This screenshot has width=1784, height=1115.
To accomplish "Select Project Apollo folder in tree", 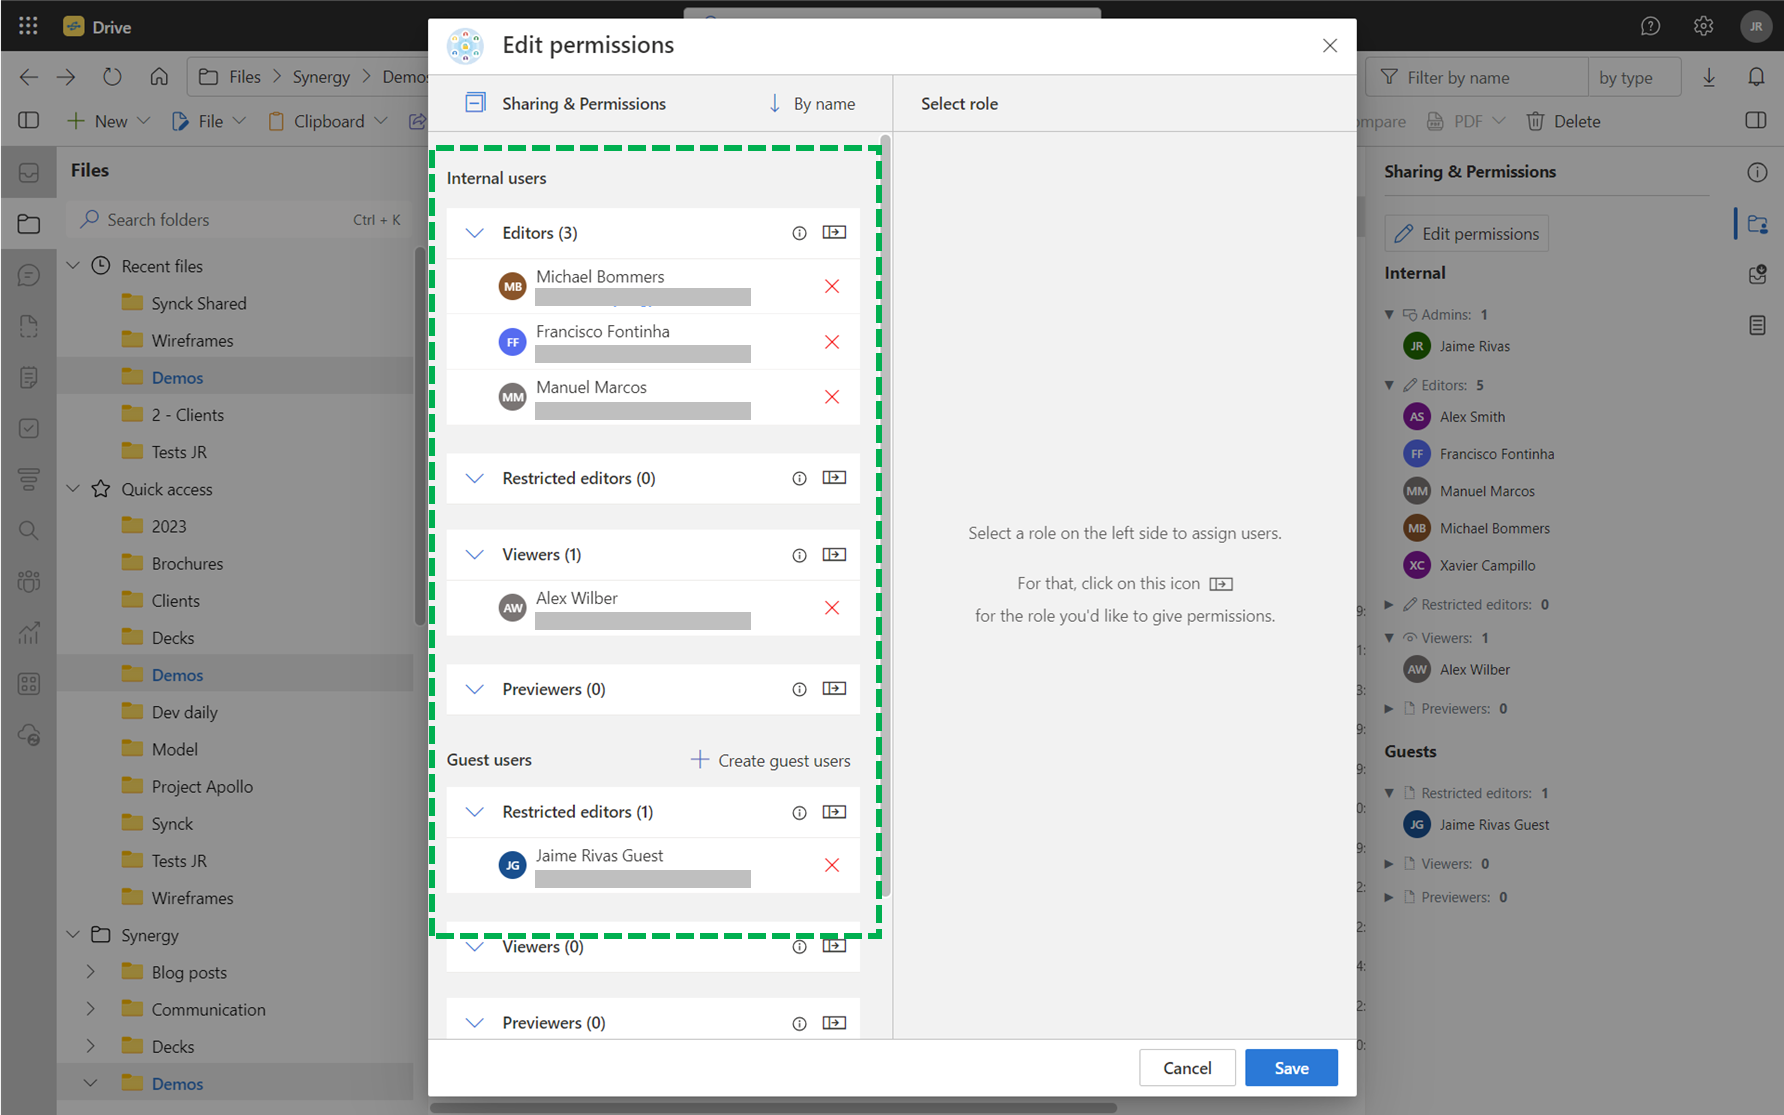I will pyautogui.click(x=202, y=786).
